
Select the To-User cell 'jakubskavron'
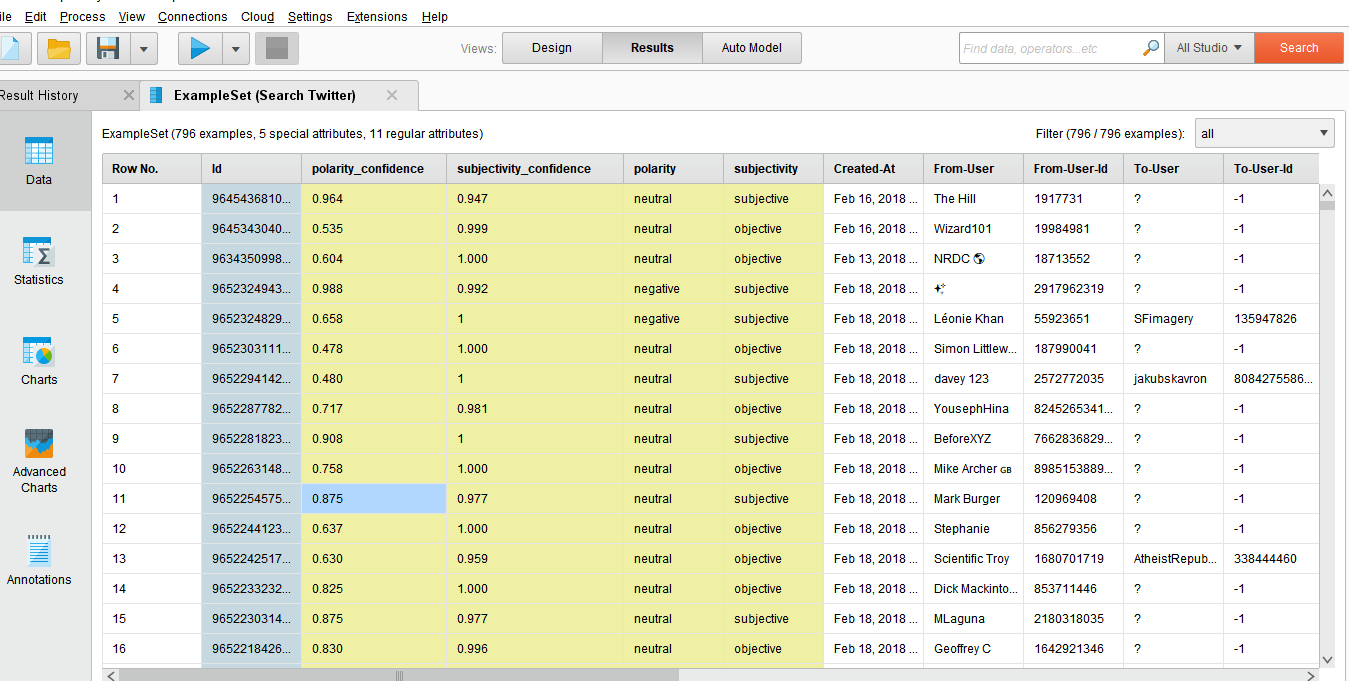[1174, 379]
